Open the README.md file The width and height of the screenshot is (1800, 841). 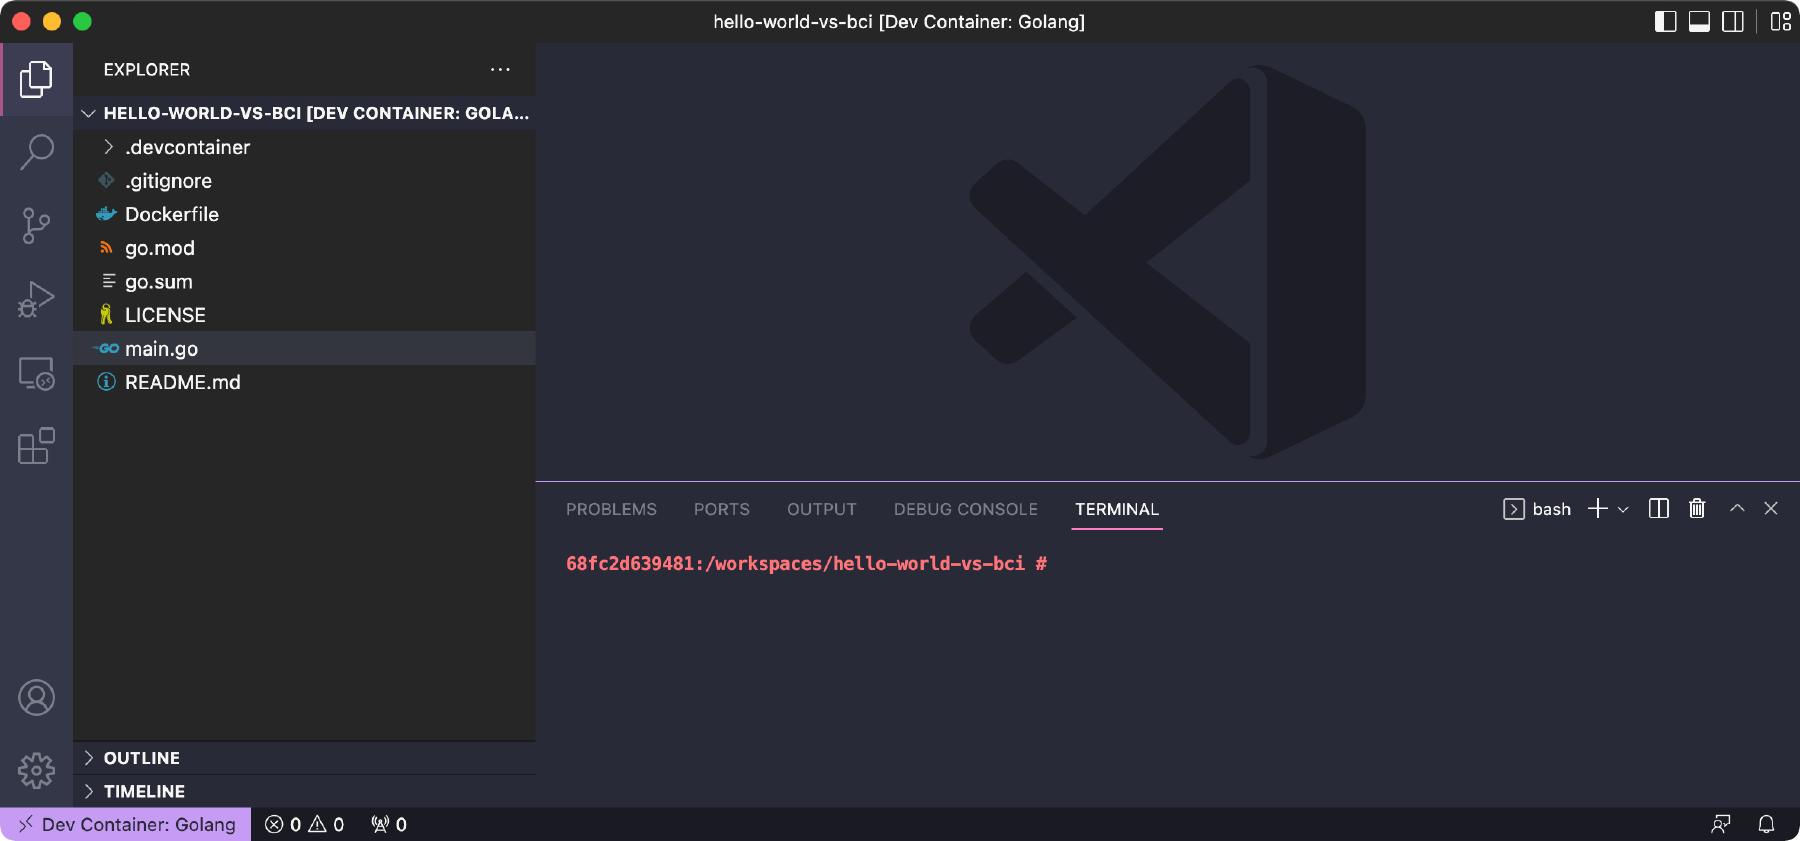click(x=305, y=382)
